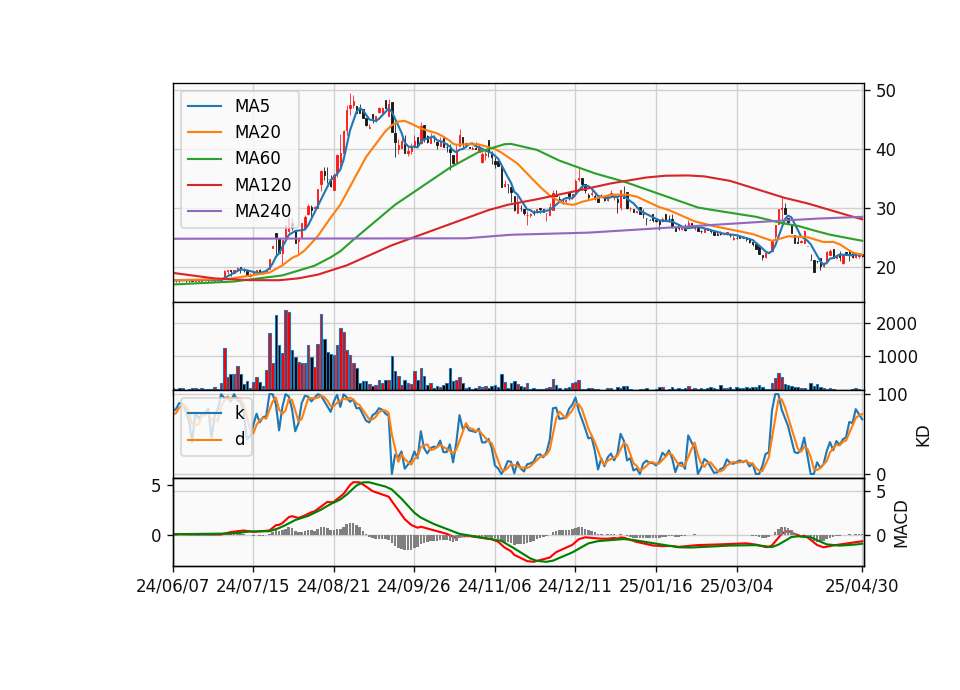Click the blue MA5 legend line sample
This screenshot has height=690, width=960.
pyautogui.click(x=204, y=106)
